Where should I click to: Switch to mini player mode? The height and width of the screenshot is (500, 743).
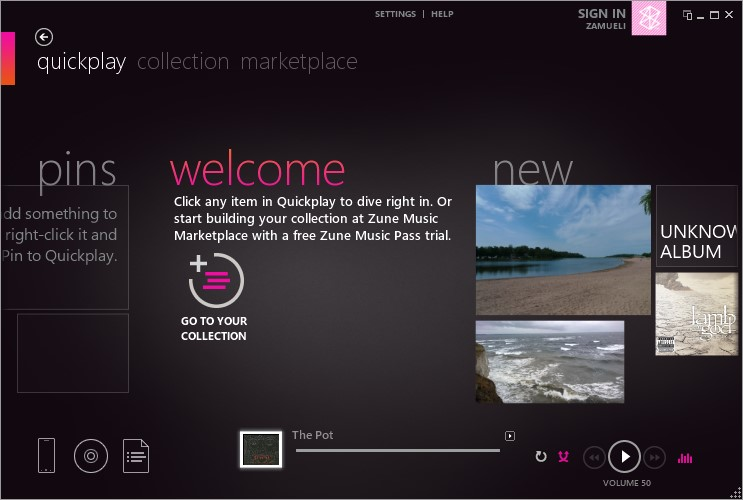coord(687,15)
